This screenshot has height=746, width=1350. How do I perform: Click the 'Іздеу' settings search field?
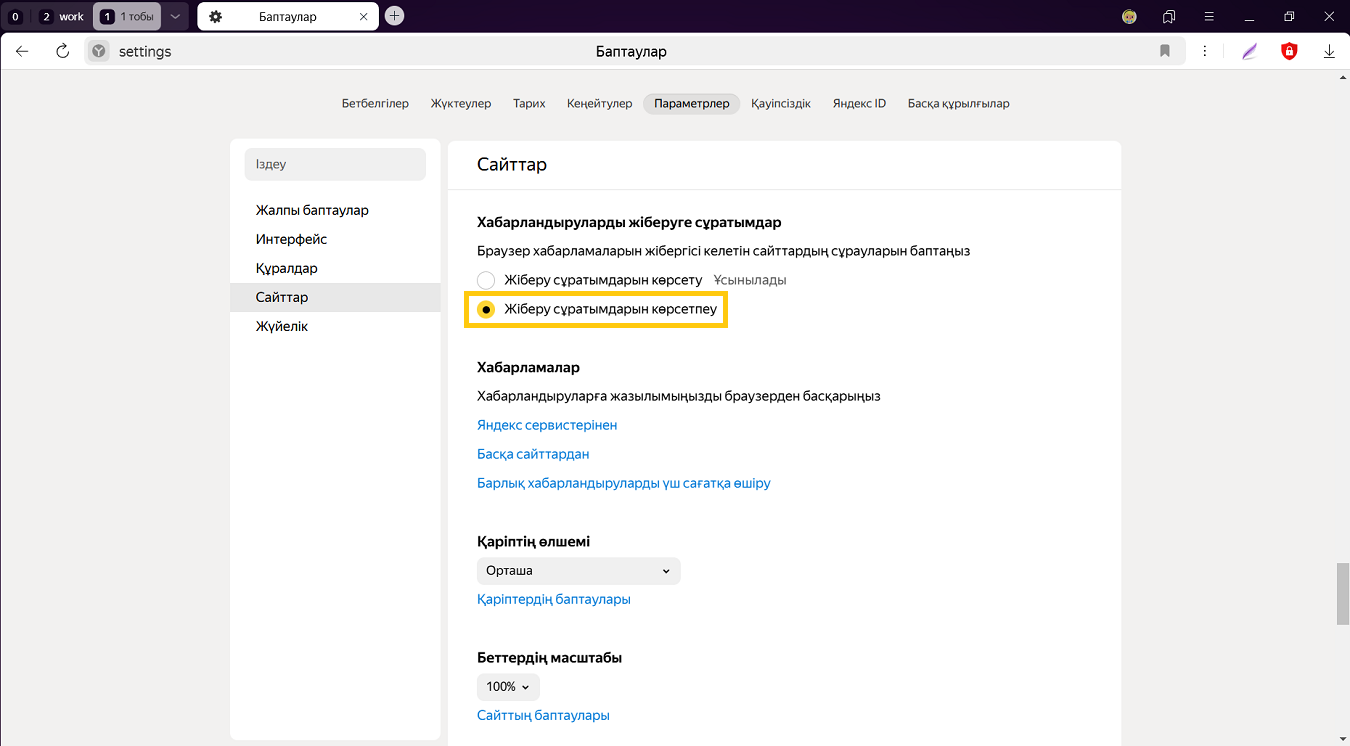[335, 164]
